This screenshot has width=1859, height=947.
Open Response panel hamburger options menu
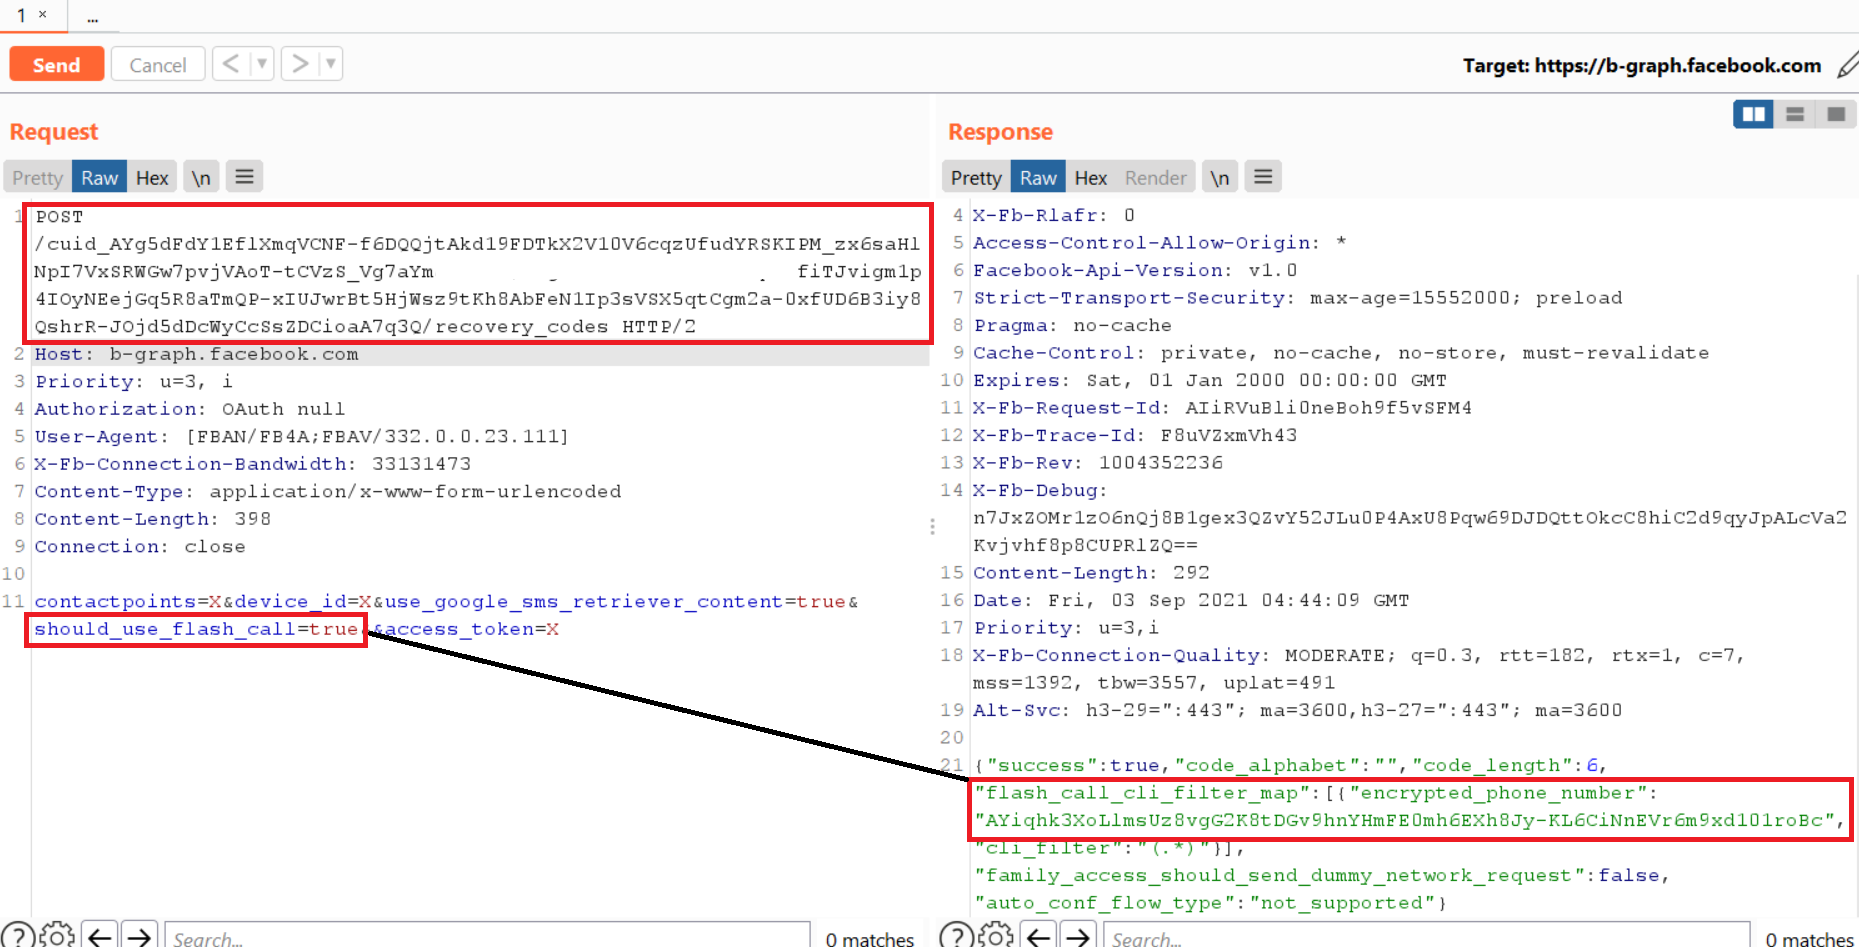(1263, 177)
